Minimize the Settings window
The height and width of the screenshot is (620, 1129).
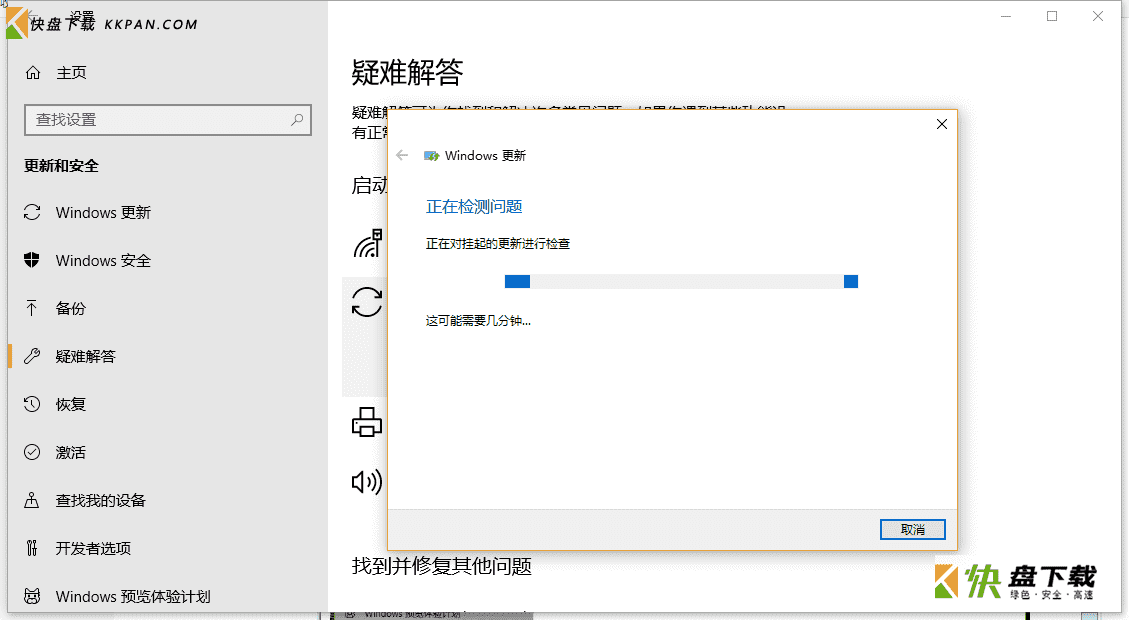pos(1006,16)
